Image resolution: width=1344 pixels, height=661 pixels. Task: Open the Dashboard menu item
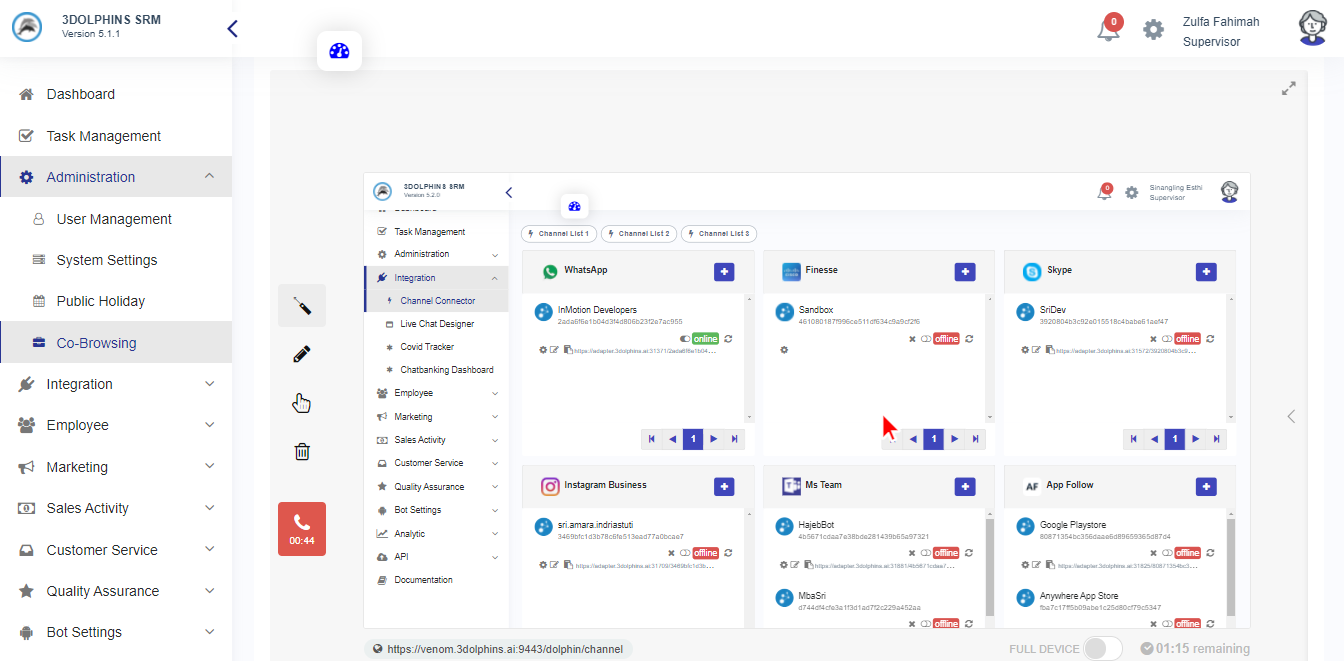click(x=80, y=94)
